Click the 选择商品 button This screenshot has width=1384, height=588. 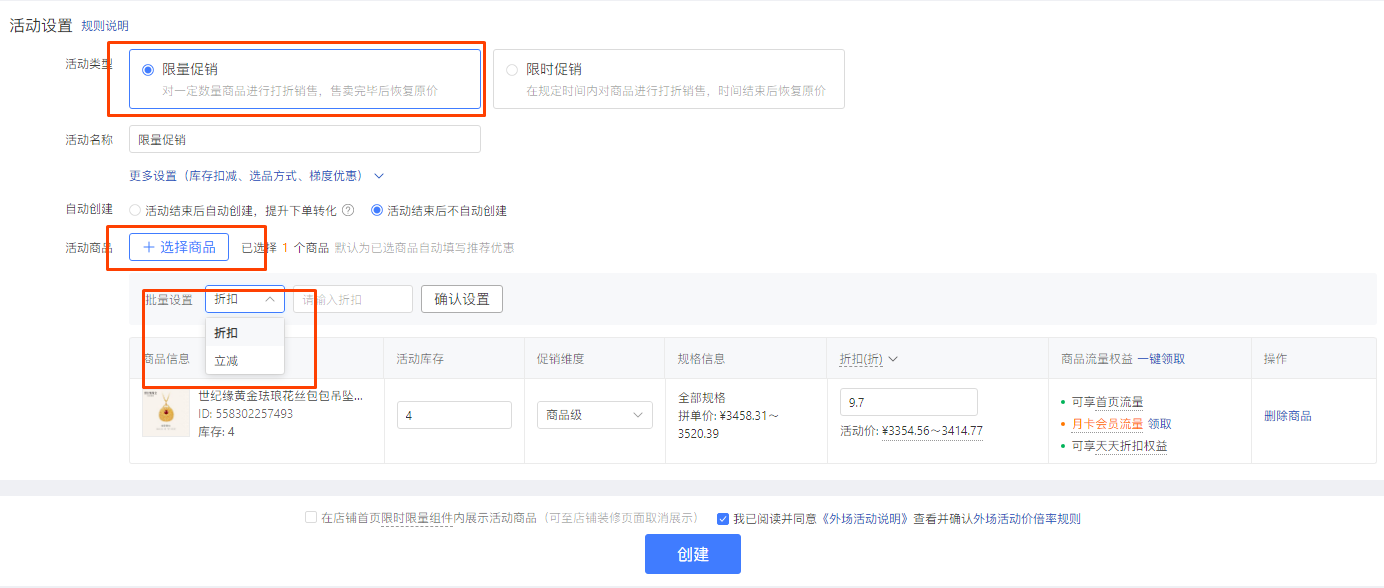click(x=179, y=247)
